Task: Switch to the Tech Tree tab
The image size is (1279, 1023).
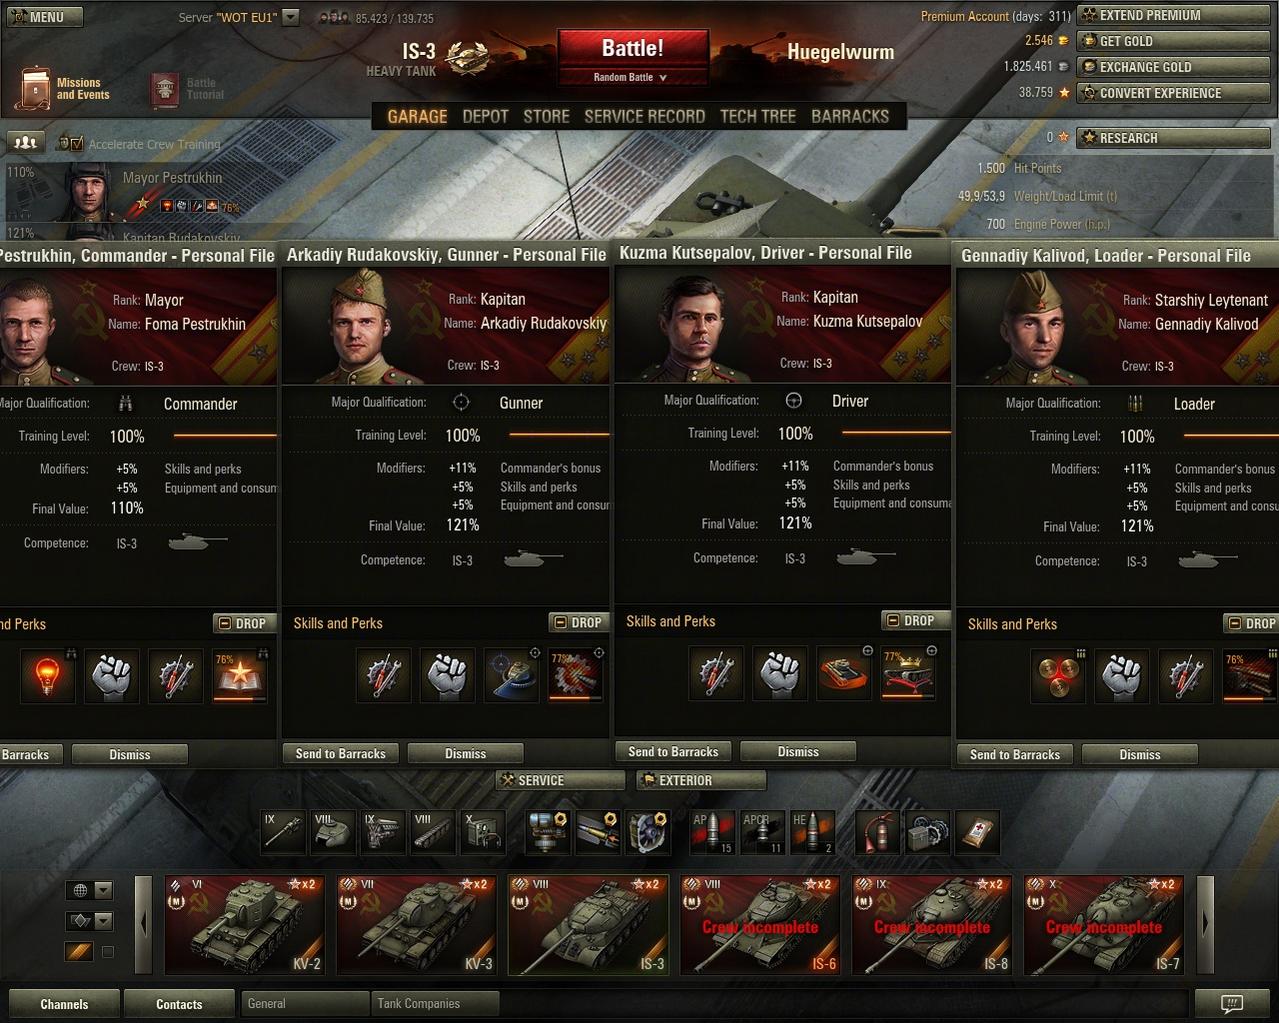Action: [758, 116]
